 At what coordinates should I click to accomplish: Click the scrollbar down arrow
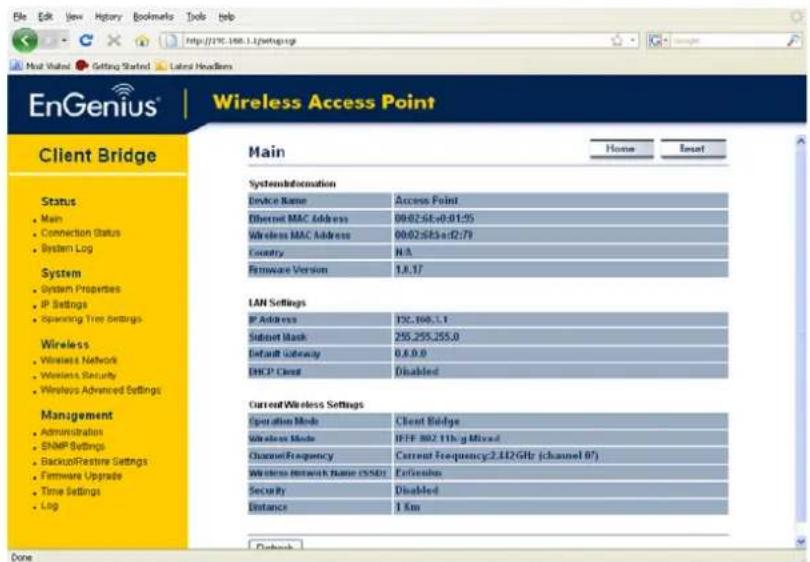point(801,541)
